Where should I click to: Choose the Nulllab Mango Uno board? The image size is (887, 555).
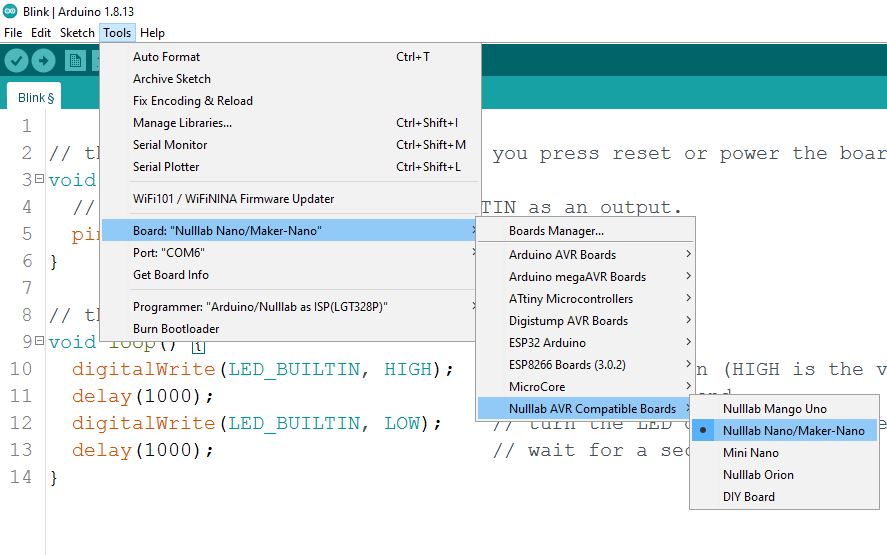click(x=774, y=408)
